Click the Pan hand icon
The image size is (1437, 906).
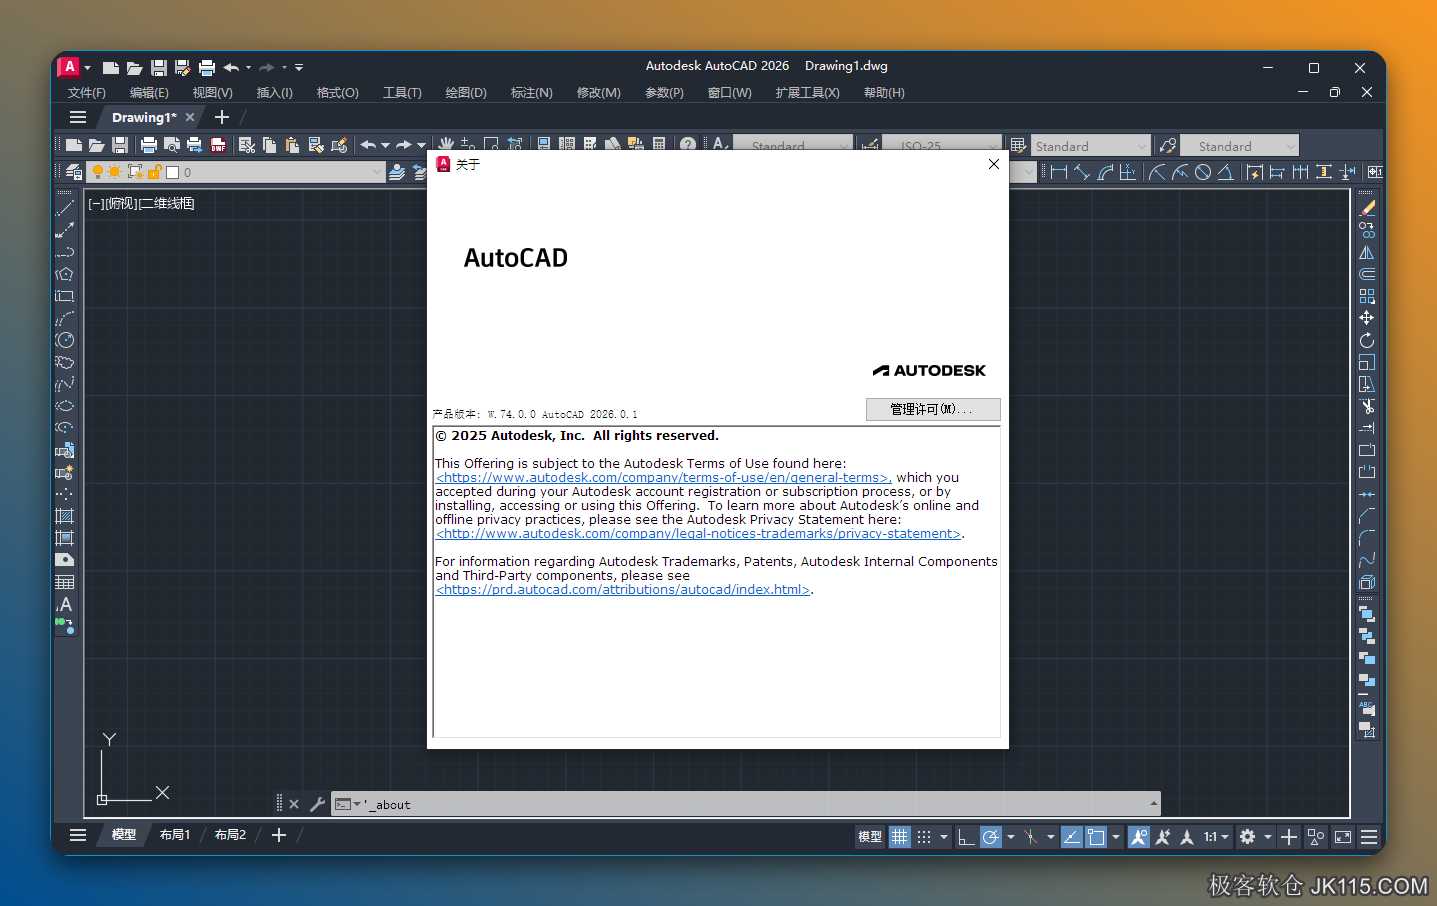click(446, 142)
